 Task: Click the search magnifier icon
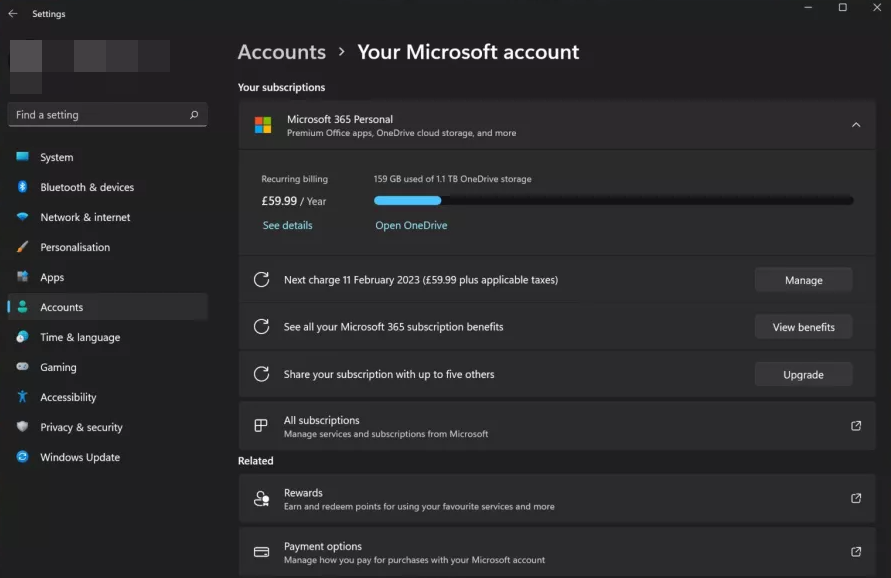[x=194, y=115]
